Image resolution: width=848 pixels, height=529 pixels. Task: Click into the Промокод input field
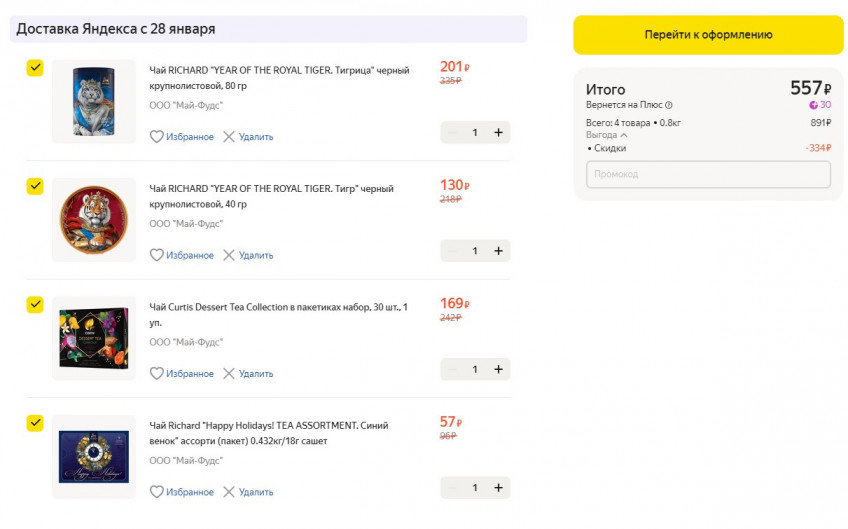(x=708, y=174)
